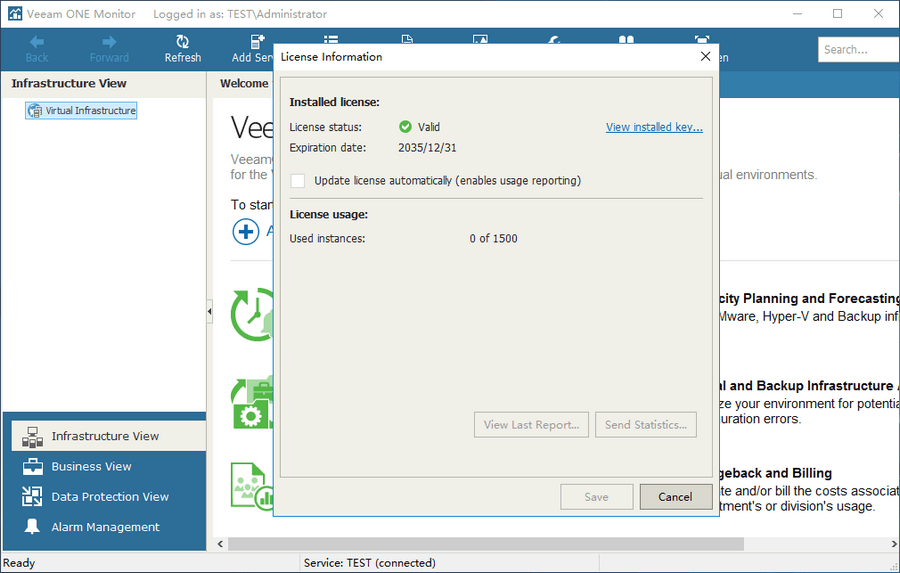
Task: Click the Search input field
Action: (x=859, y=49)
